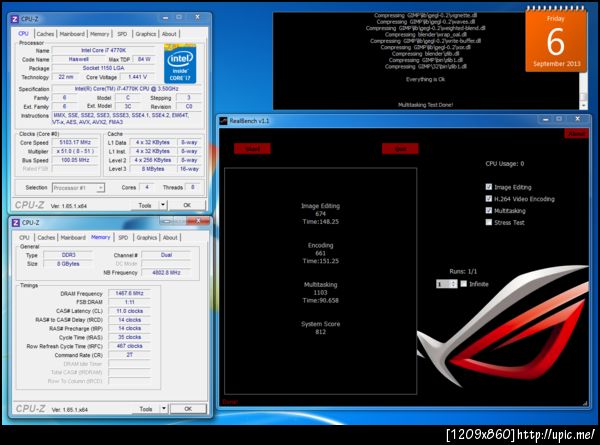
Task: Click the Image Editing score 674 result text
Action: pos(320,214)
